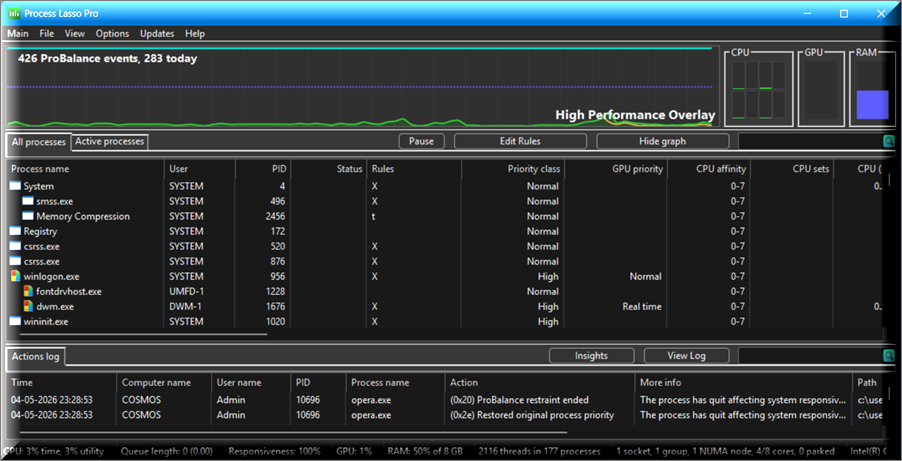Select the ProBalance restraint ended log entry
The height and width of the screenshot is (461, 902).
tap(446, 400)
